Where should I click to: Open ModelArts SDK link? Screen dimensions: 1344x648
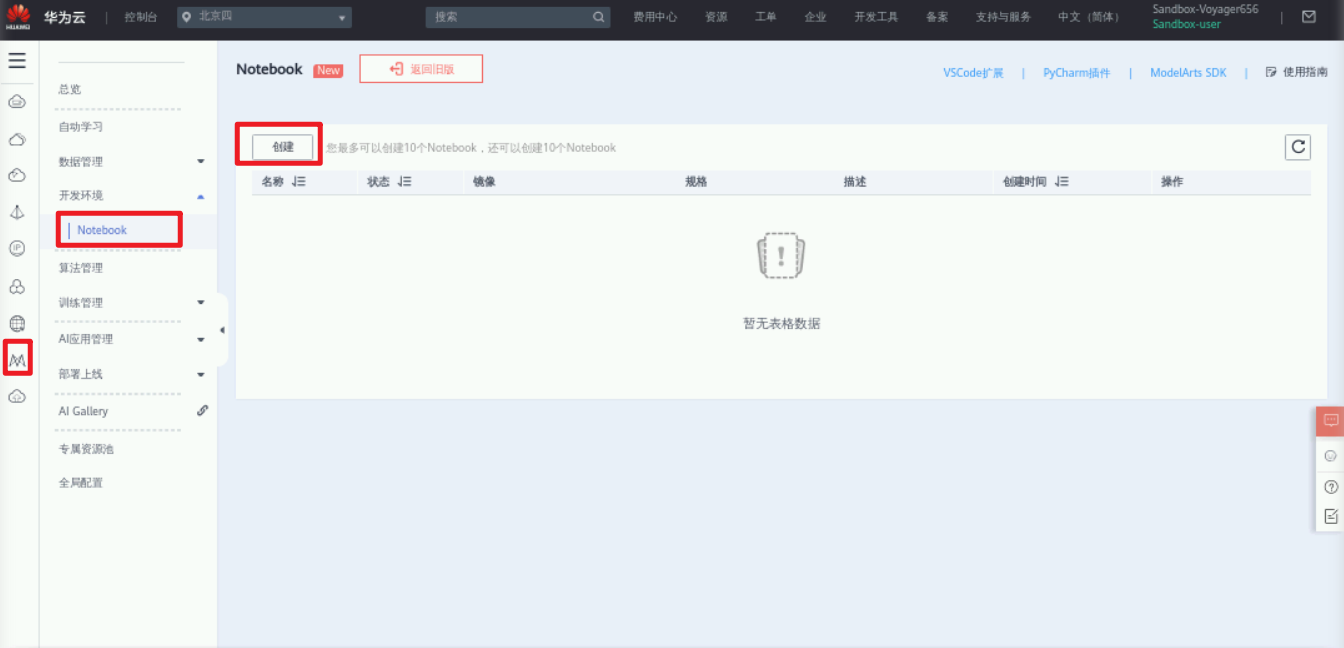pyautogui.click(x=1188, y=73)
